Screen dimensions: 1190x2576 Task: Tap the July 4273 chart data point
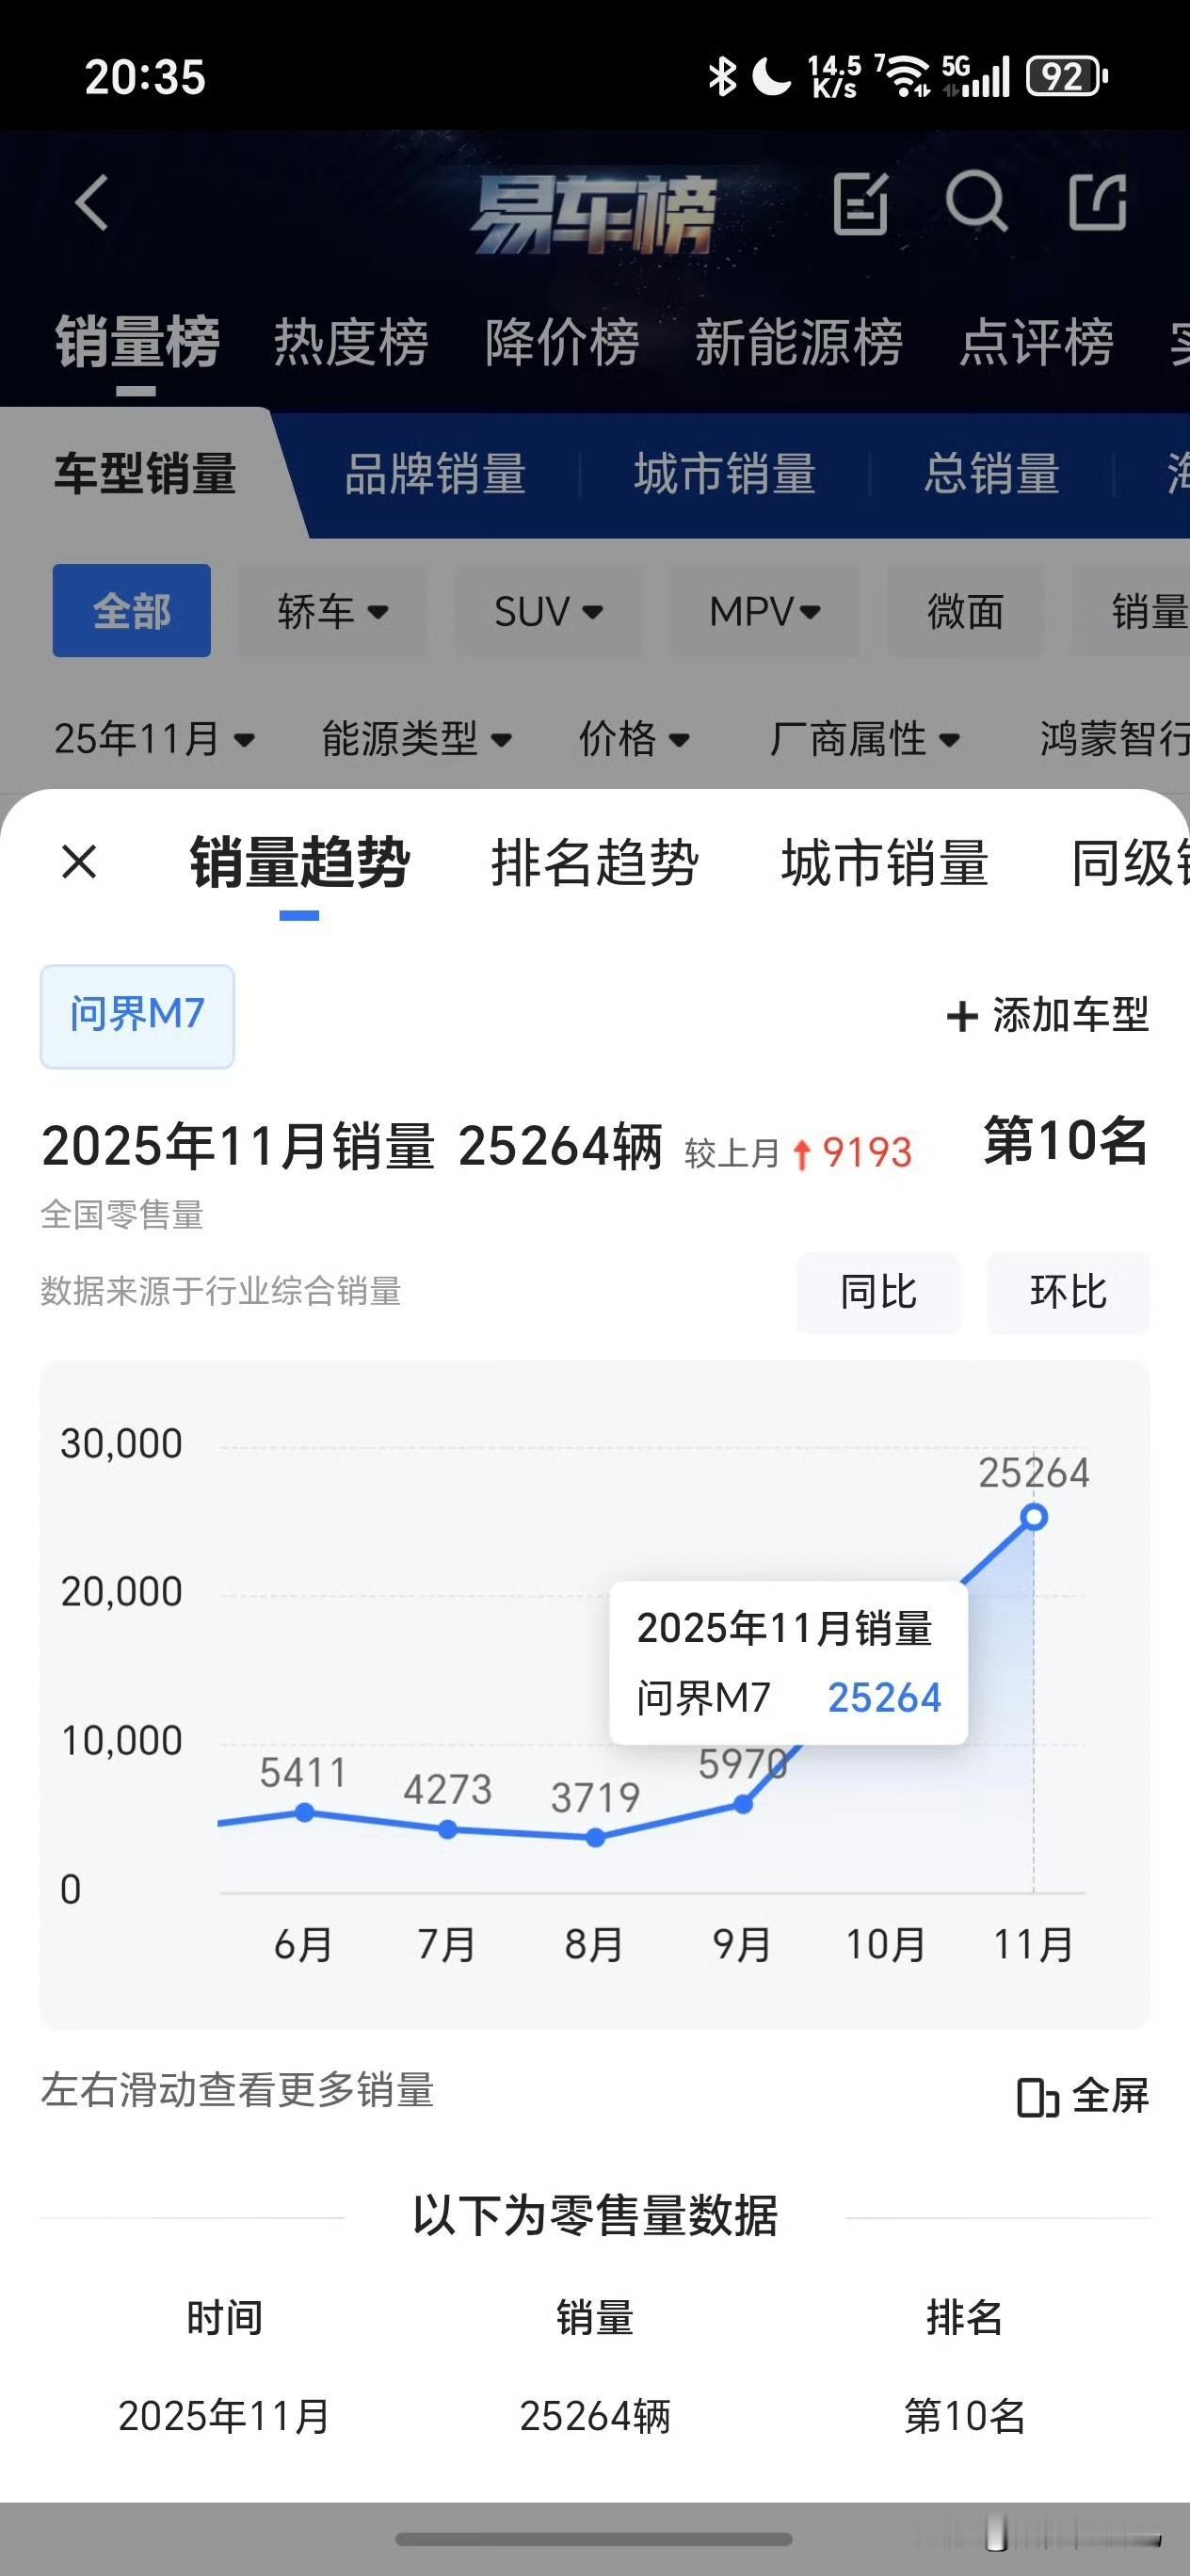(448, 1829)
